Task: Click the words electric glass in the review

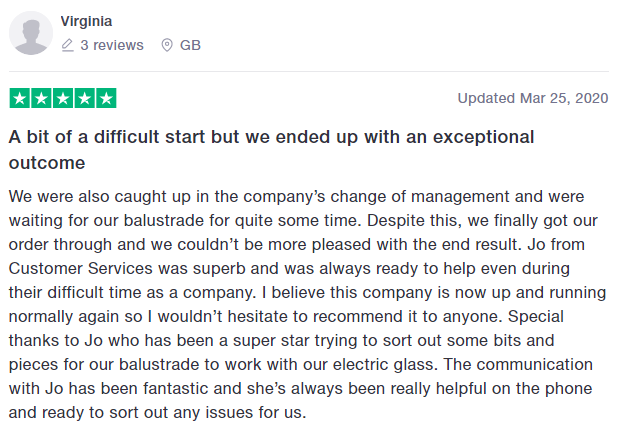Action: [x=383, y=364]
